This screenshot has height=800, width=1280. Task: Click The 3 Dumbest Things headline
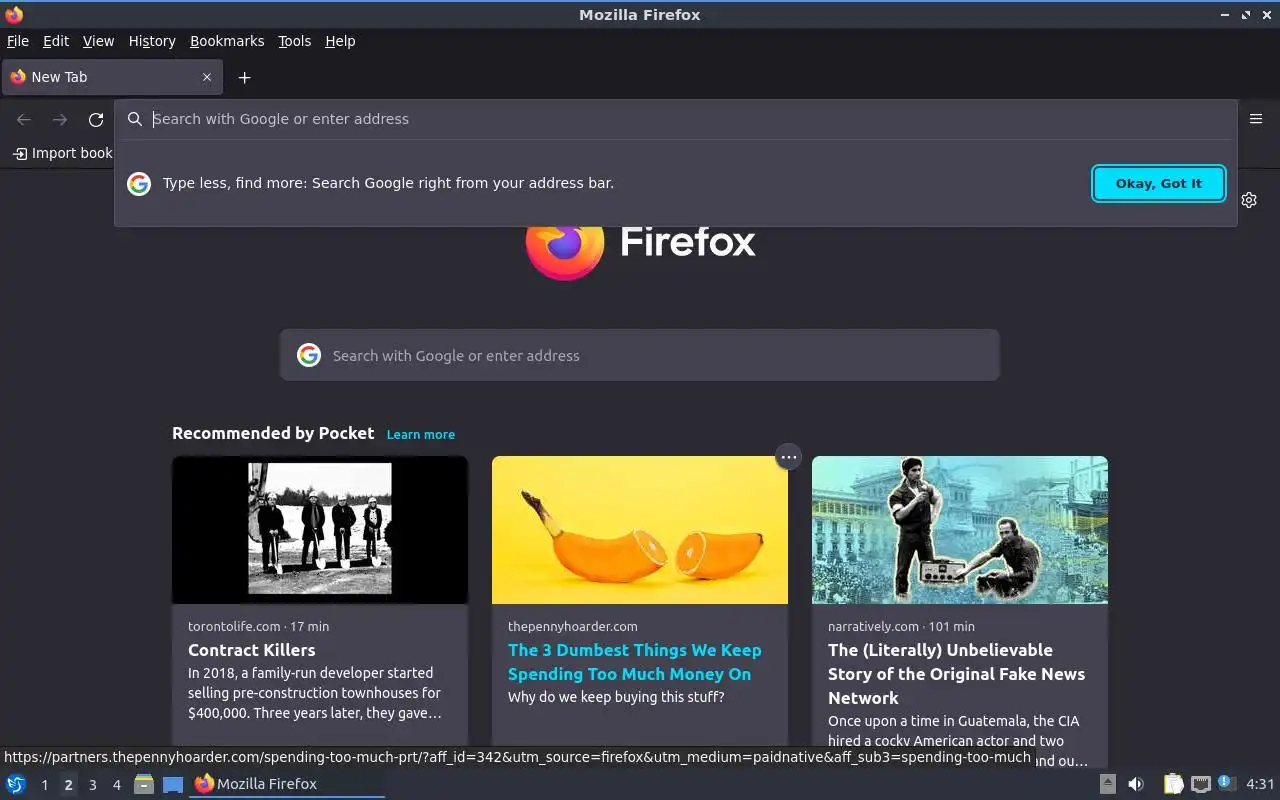635,662
